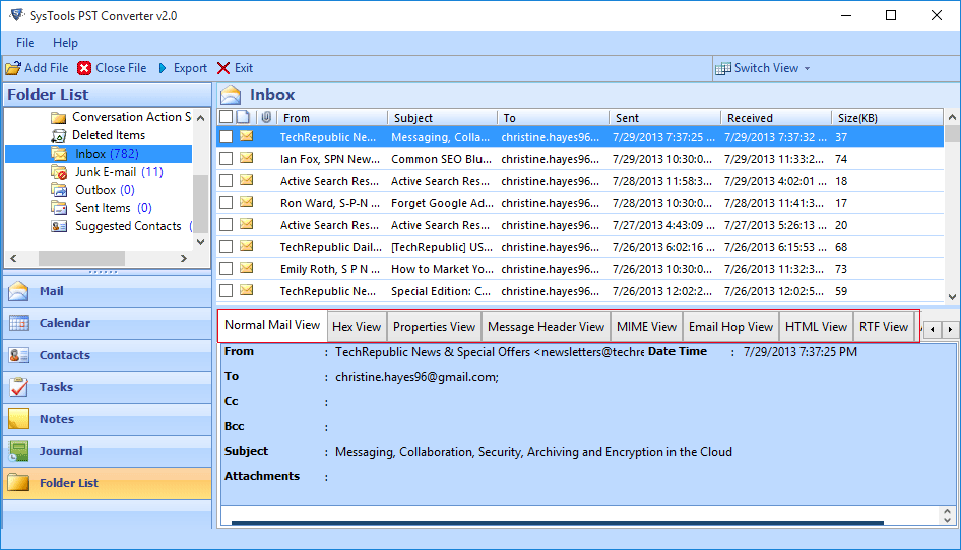Image resolution: width=961 pixels, height=550 pixels.
Task: Click view tabs scroll-left arrow
Action: coord(932,329)
